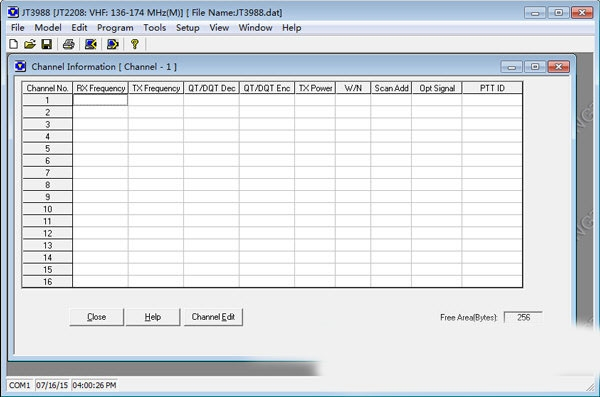Open the Edit menu
The image size is (600, 397).
(x=79, y=28)
